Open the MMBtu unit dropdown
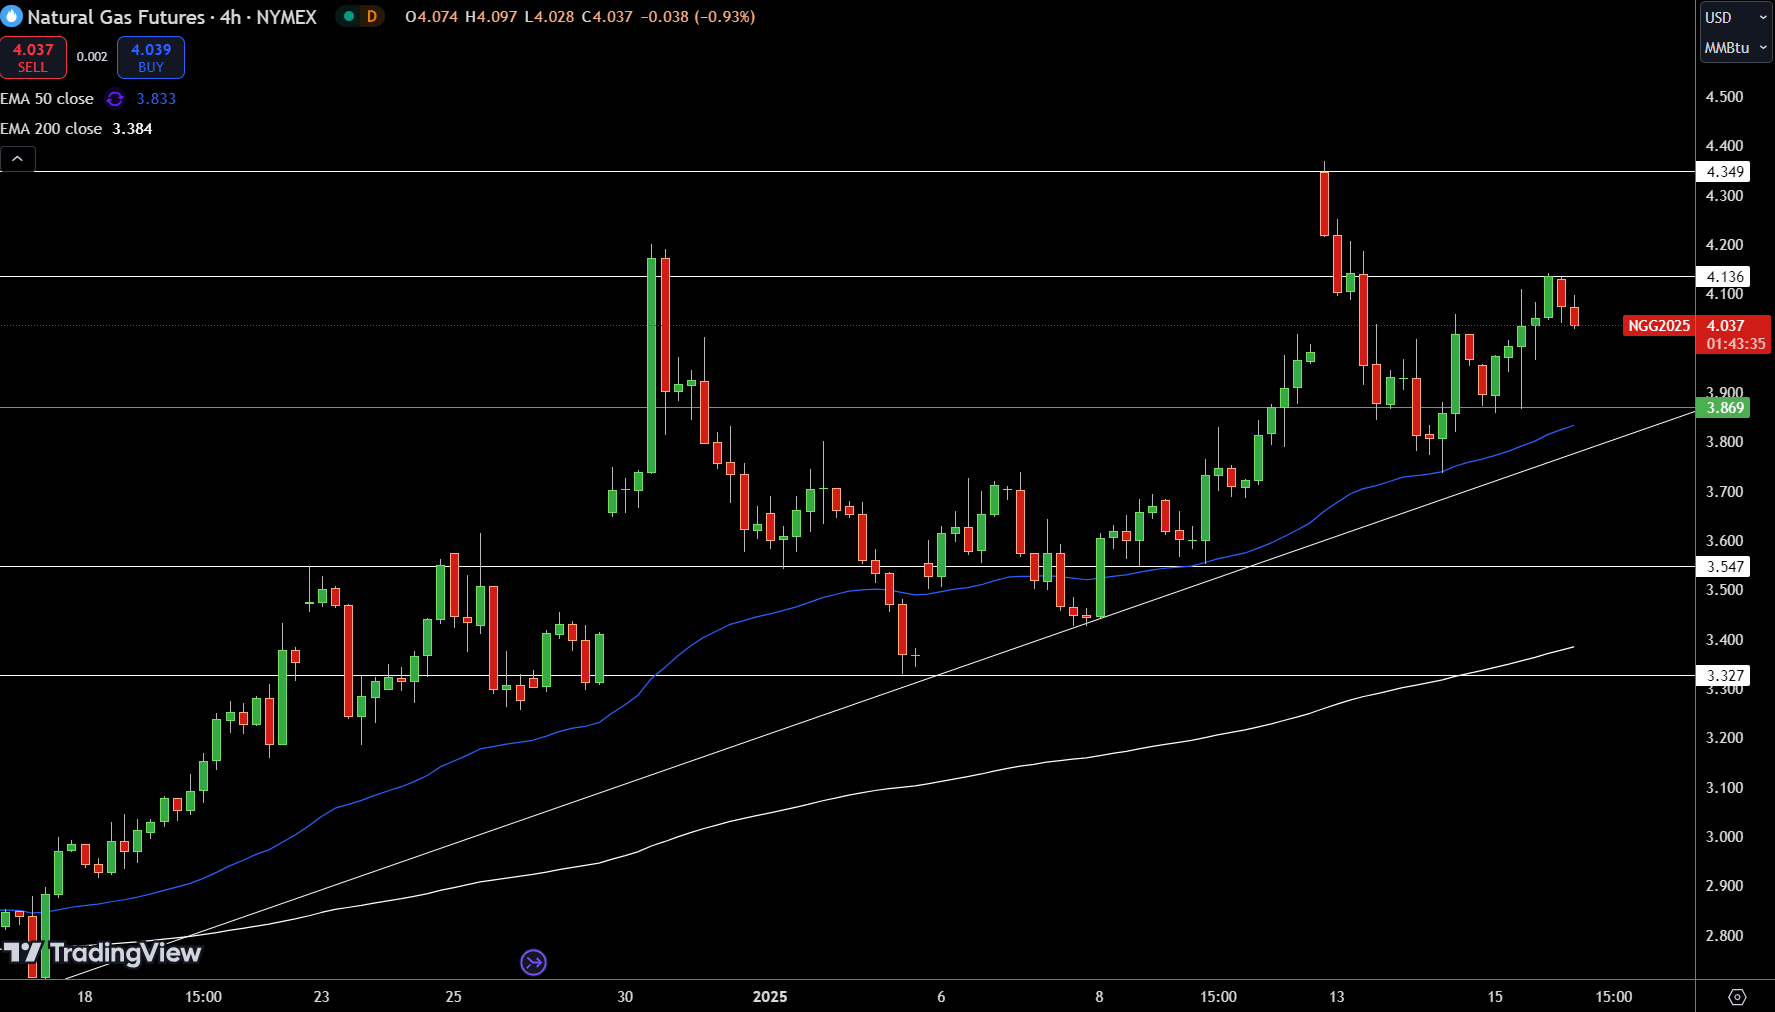1775x1012 pixels. [1735, 47]
